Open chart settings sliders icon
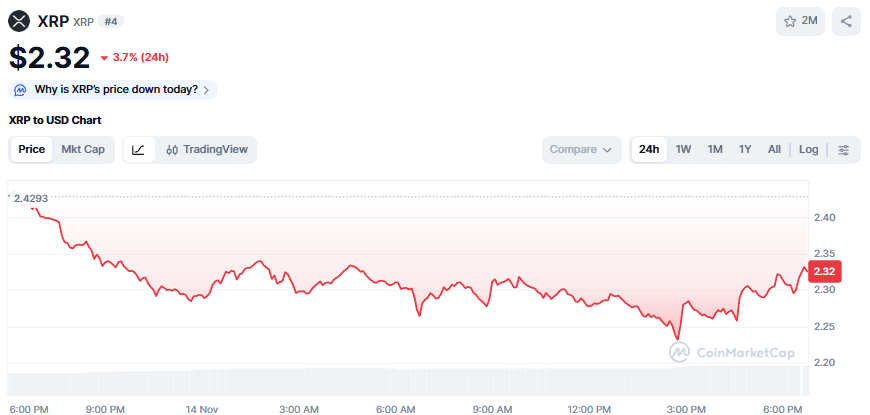The image size is (870, 415). (844, 150)
